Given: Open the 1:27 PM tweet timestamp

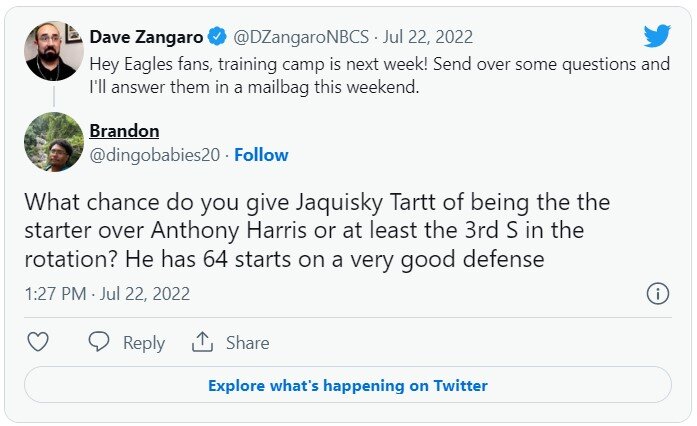Looking at the screenshot, I should [x=107, y=294].
